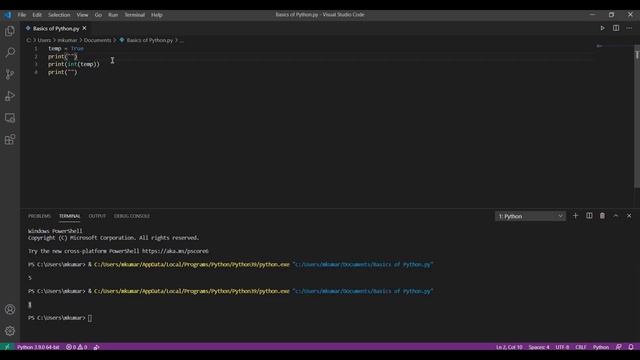The width and height of the screenshot is (640, 360).
Task: Open editor More Actions ellipsis
Action: (629, 28)
